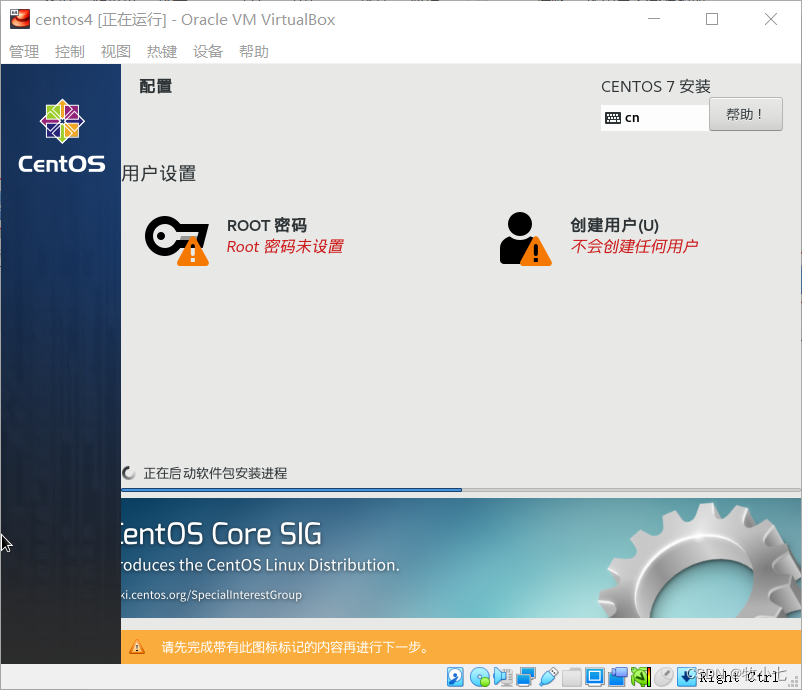Click the keyboard icon beside cn
The width and height of the screenshot is (802, 690).
click(x=613, y=118)
